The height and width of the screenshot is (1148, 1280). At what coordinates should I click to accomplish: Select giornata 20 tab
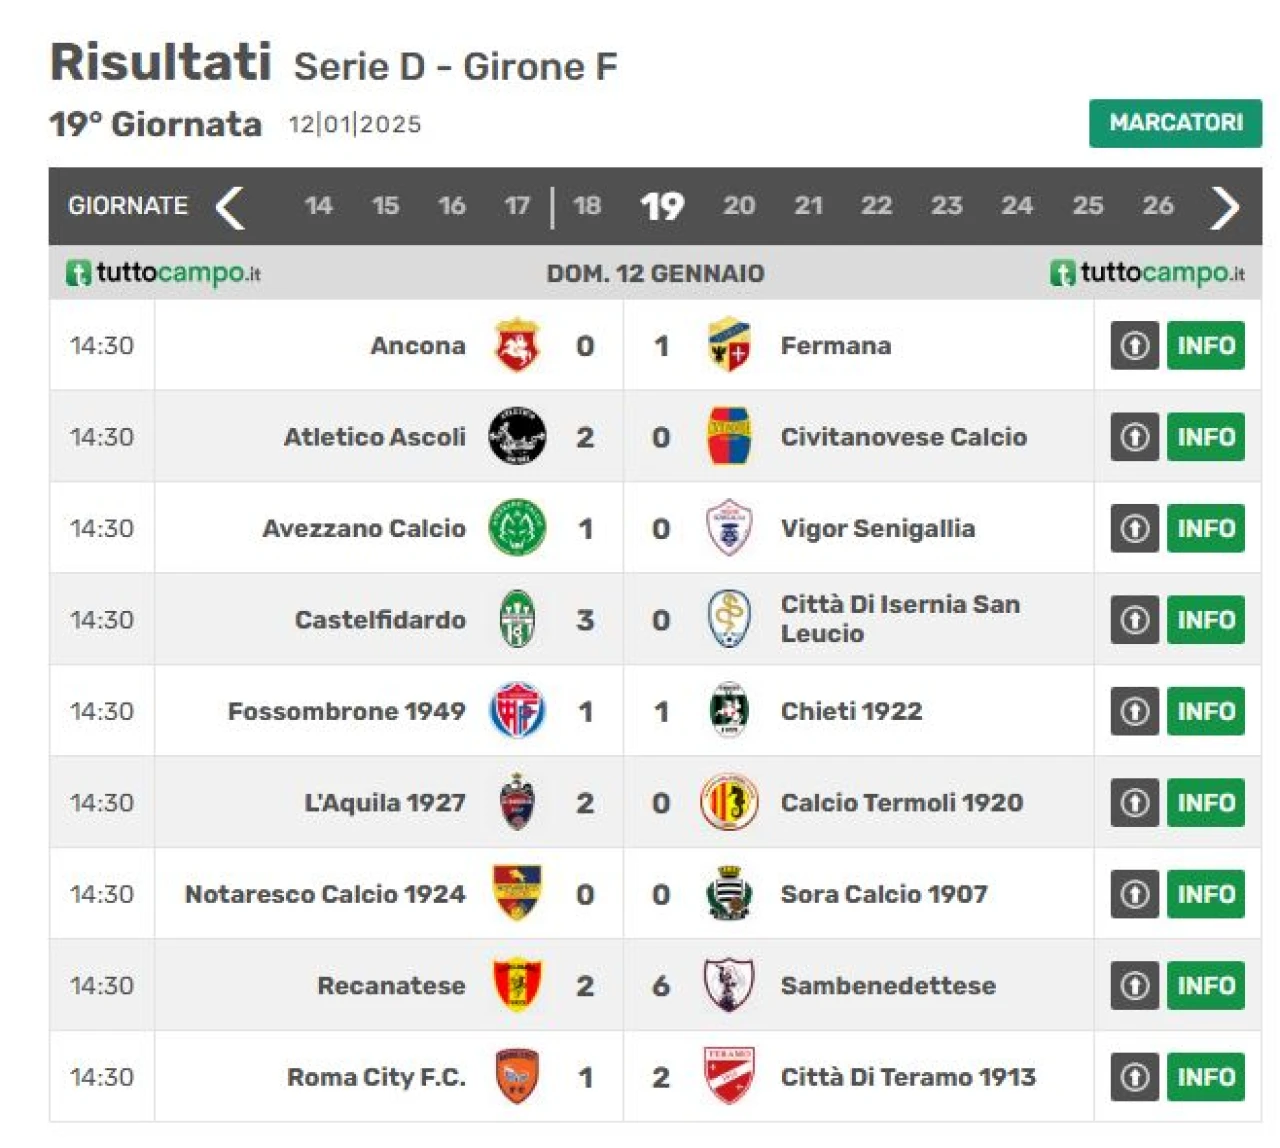point(739,206)
